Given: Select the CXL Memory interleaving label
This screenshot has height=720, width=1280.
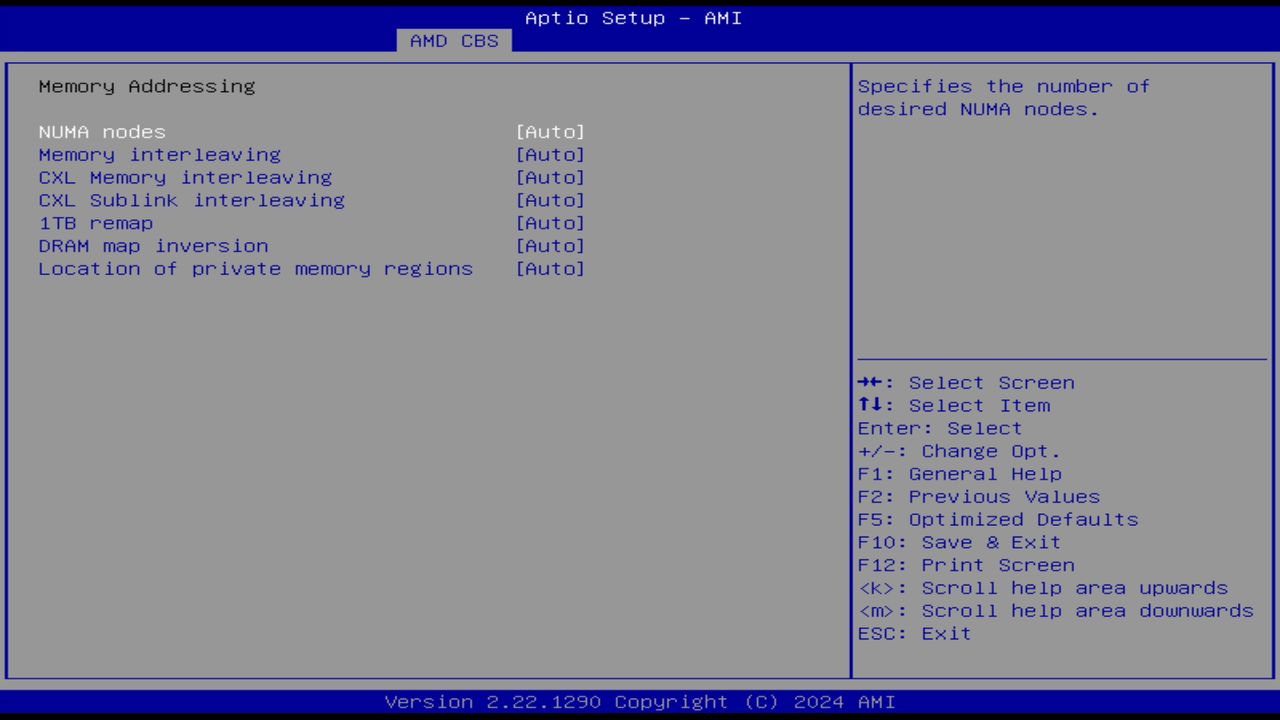Looking at the screenshot, I should (185, 178).
